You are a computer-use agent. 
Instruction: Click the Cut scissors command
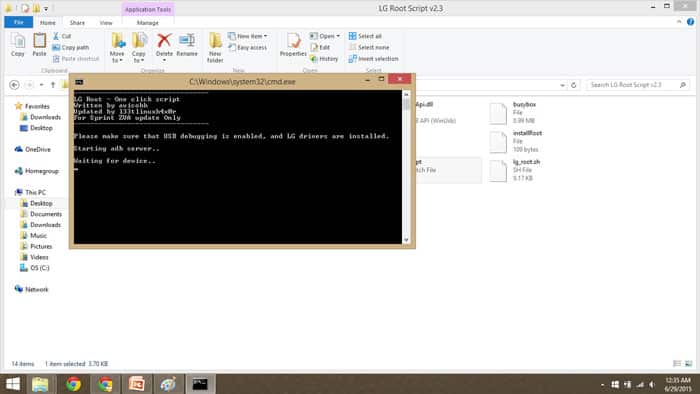(x=62, y=36)
